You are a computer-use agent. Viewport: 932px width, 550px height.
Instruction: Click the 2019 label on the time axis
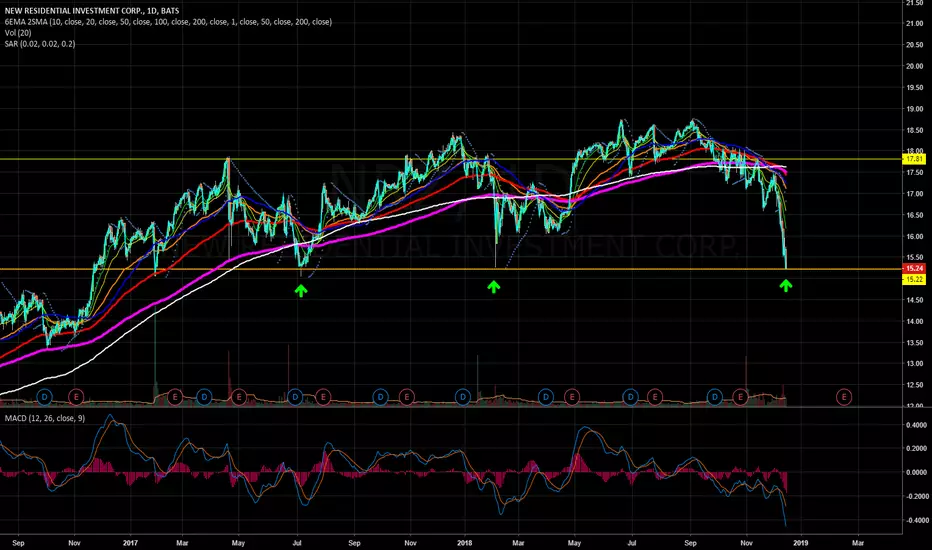coord(801,543)
